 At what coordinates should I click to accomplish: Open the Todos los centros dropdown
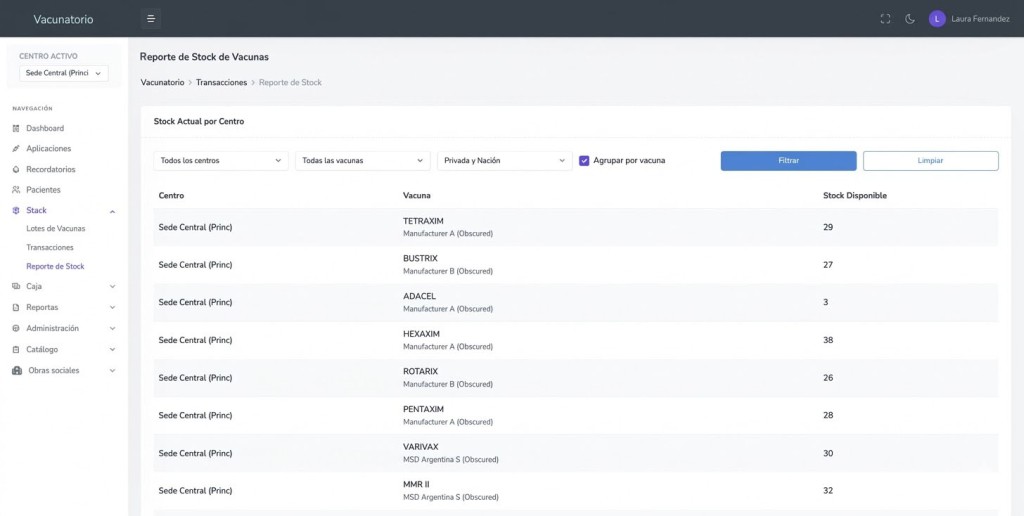[x=221, y=160]
